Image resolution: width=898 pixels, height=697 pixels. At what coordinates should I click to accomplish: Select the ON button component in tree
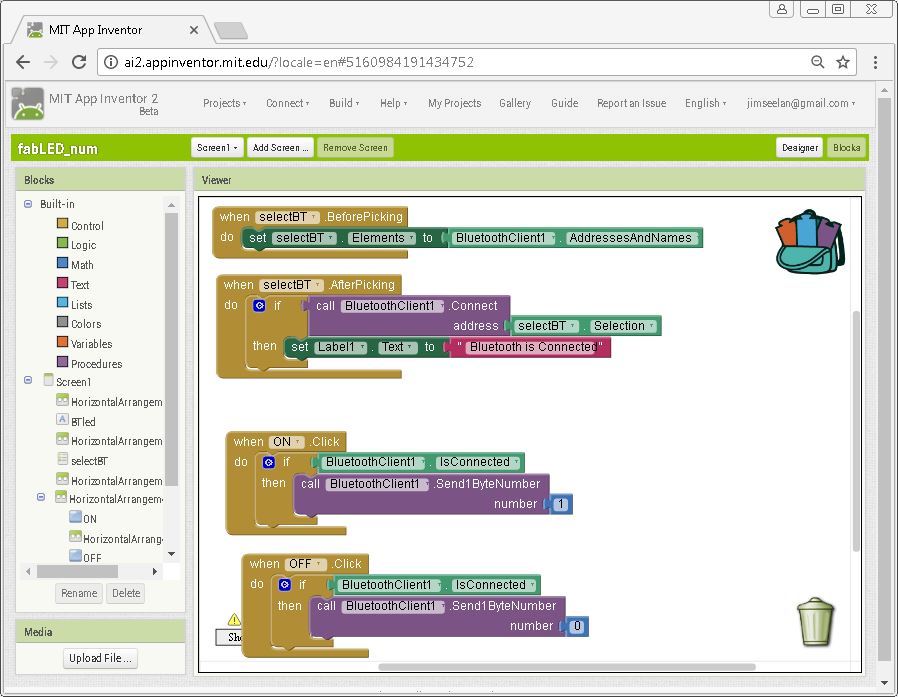tap(83, 518)
